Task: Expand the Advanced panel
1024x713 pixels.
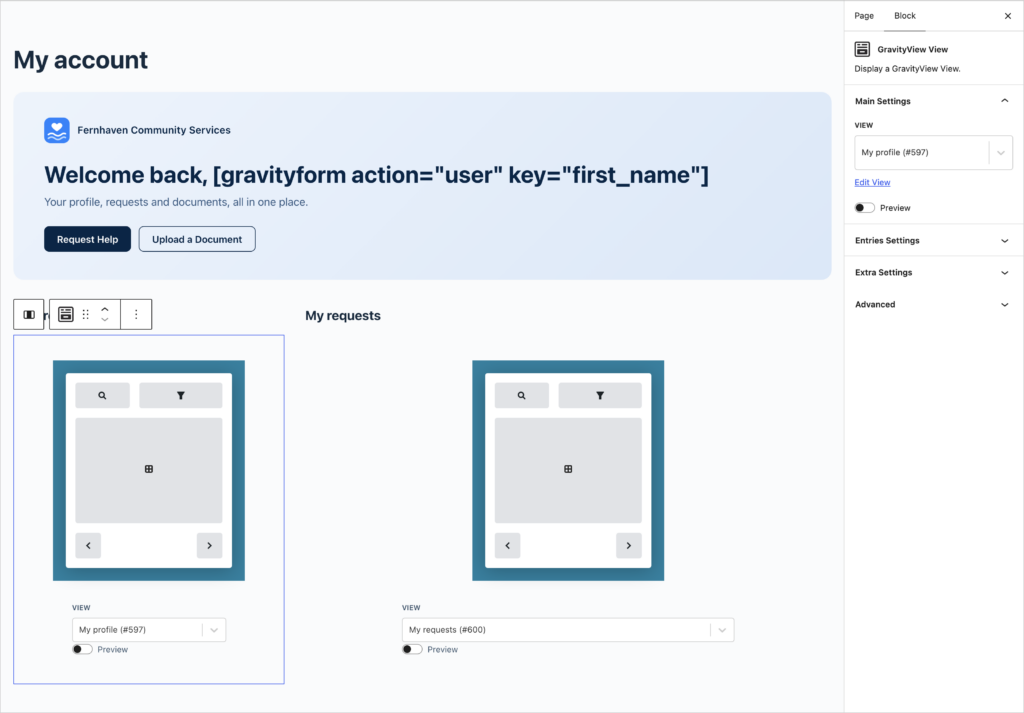Action: point(933,304)
